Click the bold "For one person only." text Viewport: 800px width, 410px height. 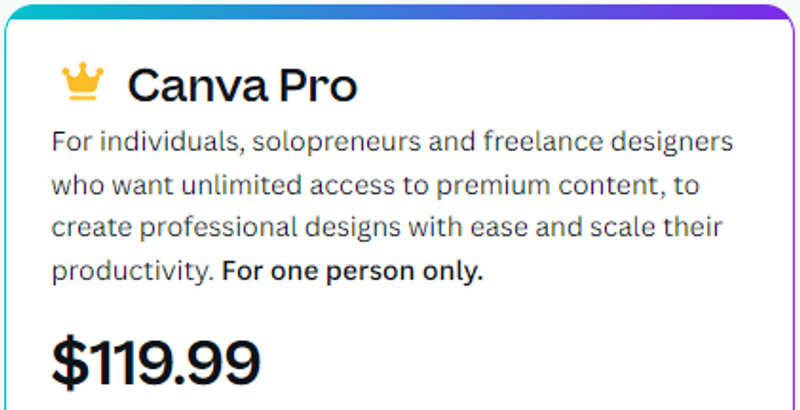[352, 272]
